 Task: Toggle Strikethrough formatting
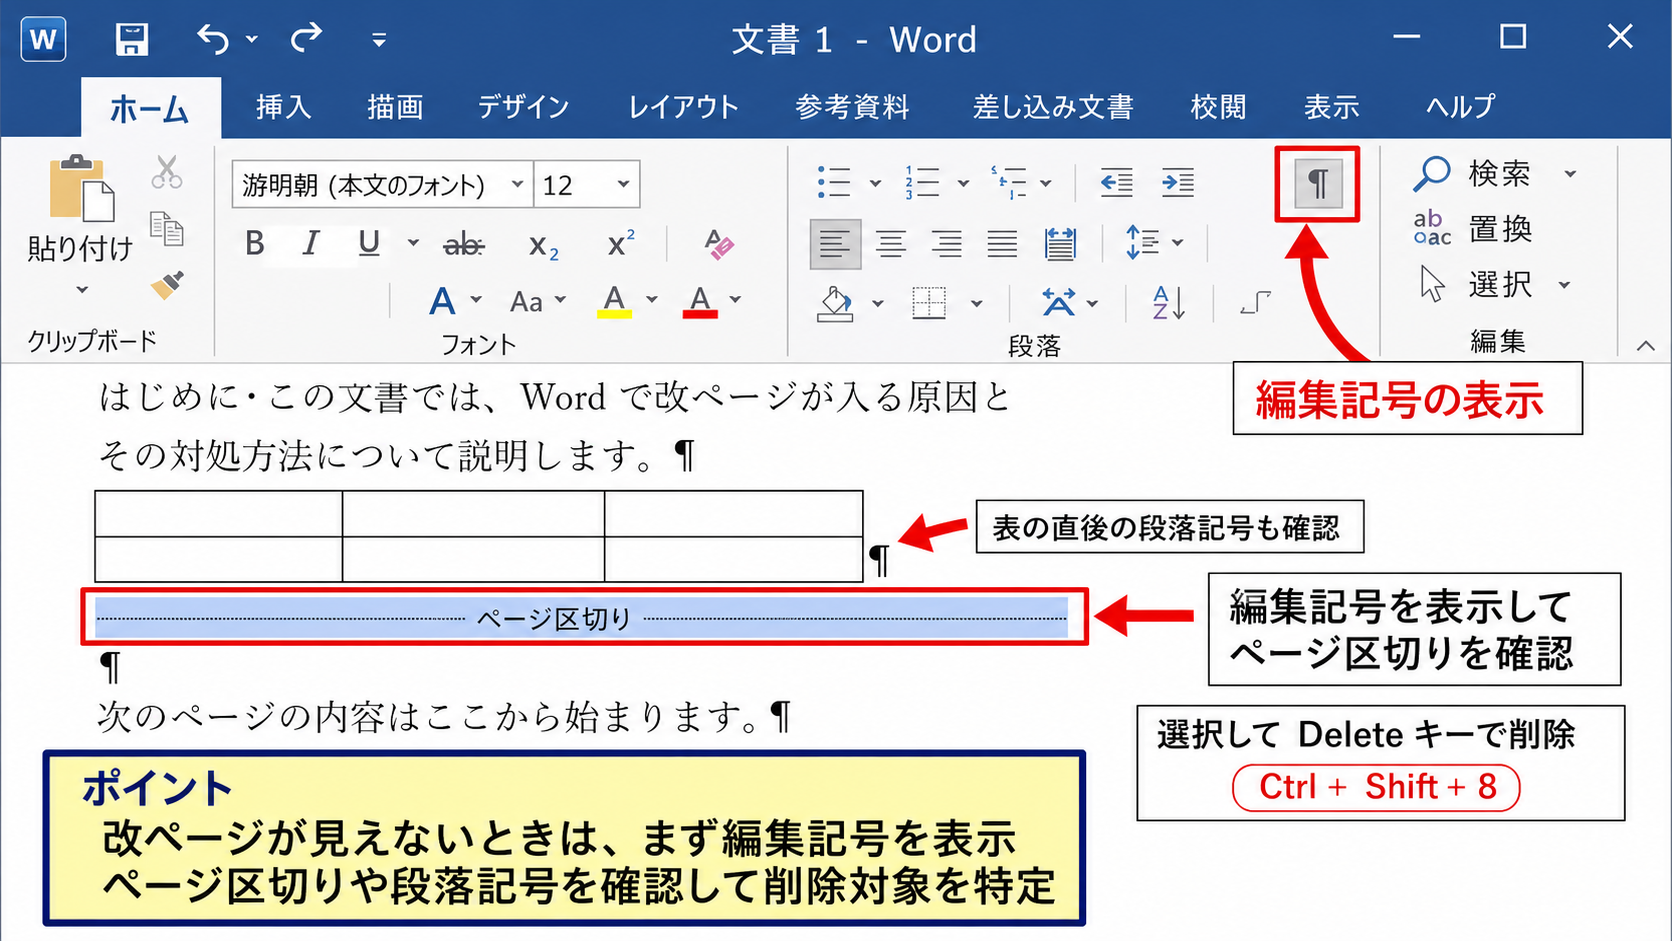[463, 244]
